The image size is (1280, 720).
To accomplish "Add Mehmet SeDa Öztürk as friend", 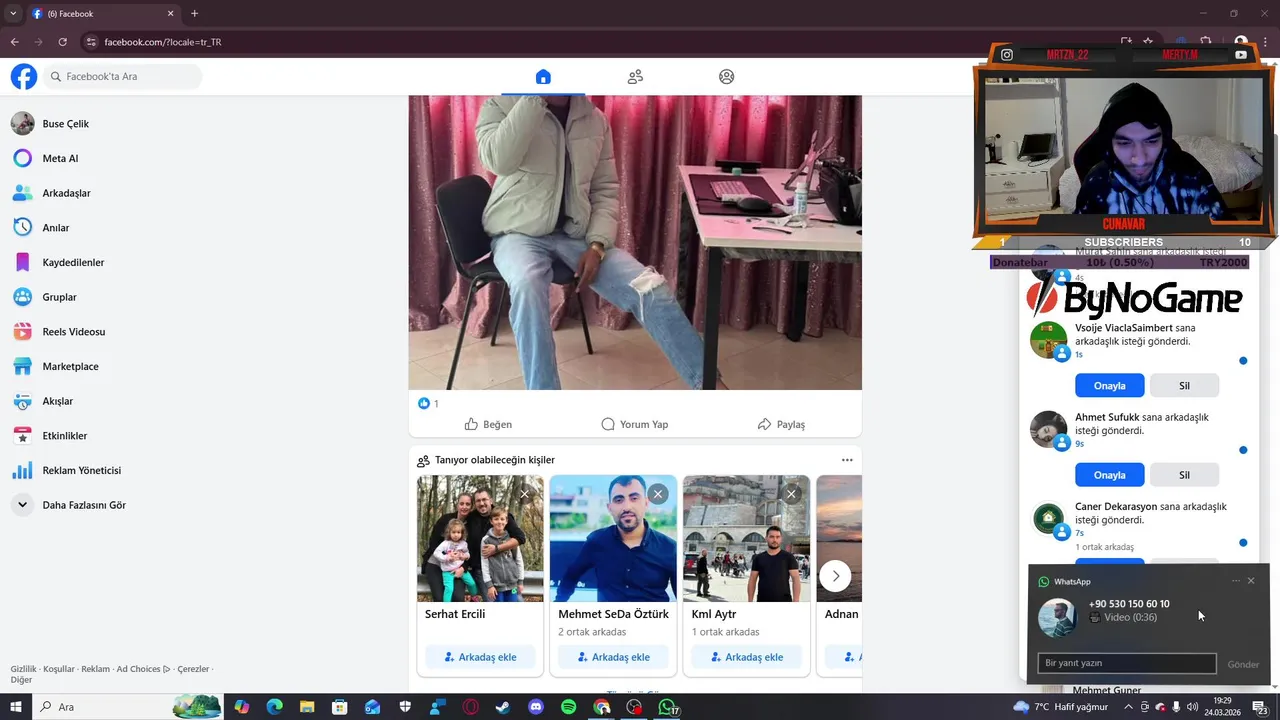I will [x=613, y=657].
